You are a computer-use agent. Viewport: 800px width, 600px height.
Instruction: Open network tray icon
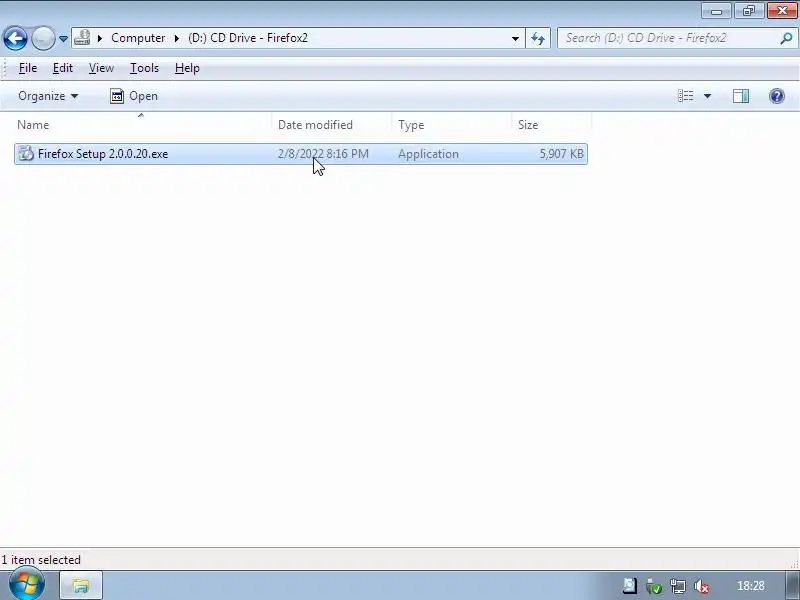678,587
